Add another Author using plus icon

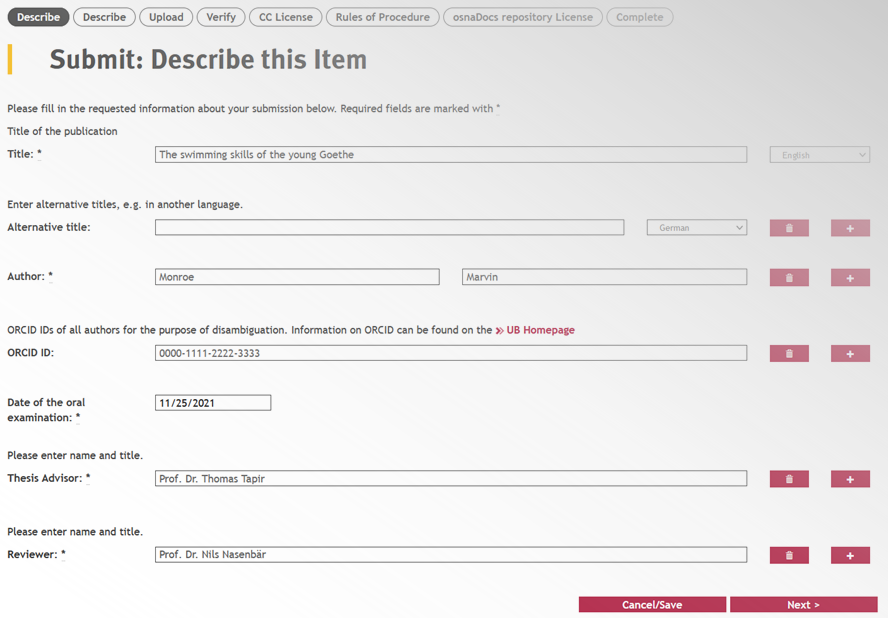coord(850,277)
